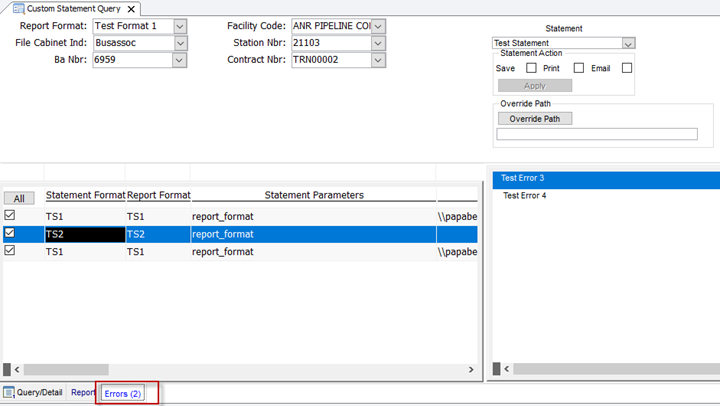Switch to the Errors (2) tab
The image size is (720, 406).
coord(125,393)
